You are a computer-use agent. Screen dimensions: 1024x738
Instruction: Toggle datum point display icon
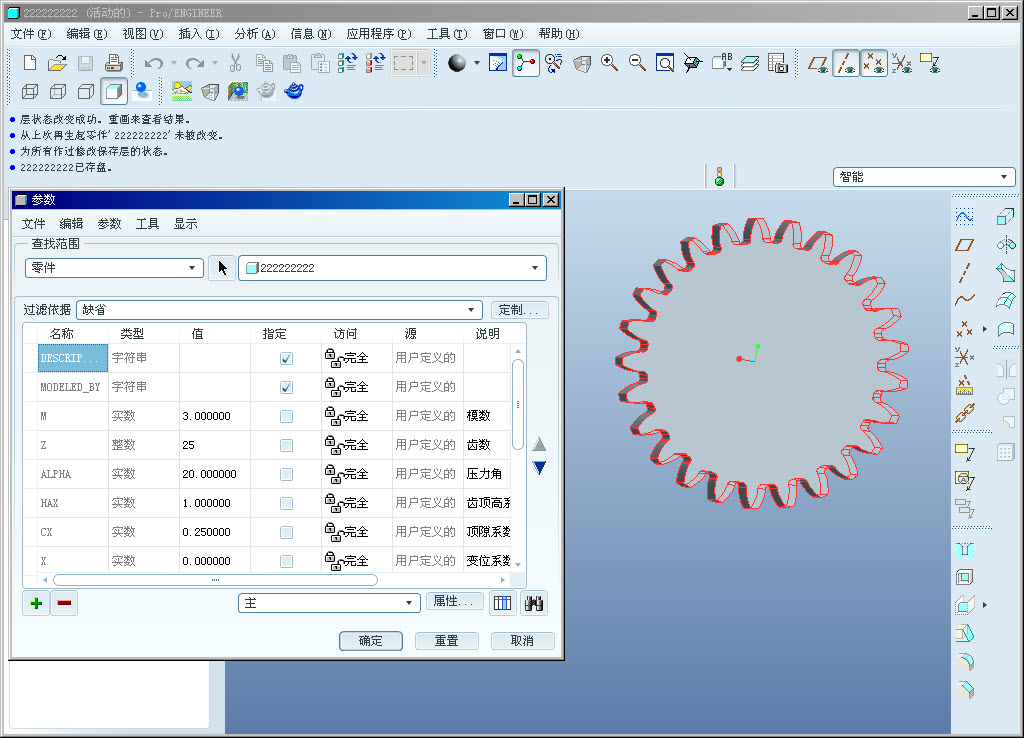coord(874,63)
